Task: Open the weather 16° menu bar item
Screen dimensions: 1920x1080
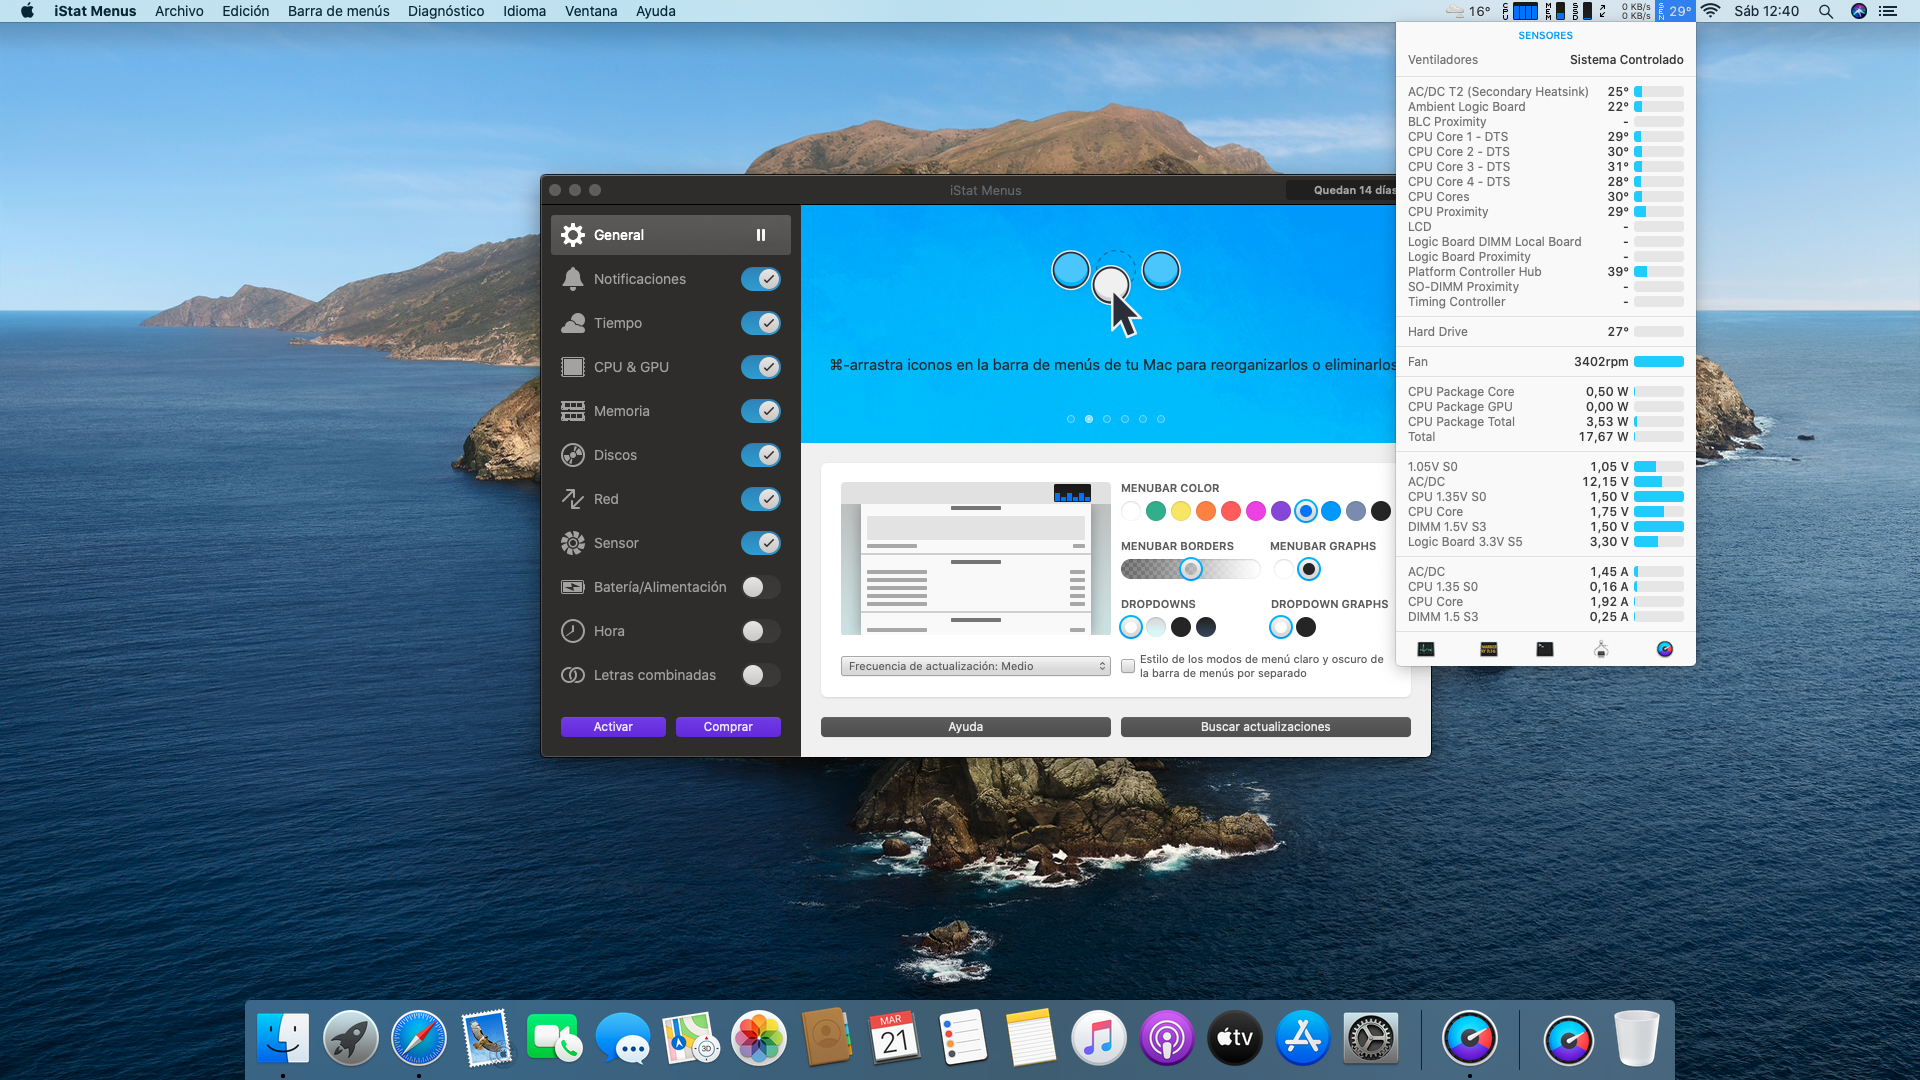Action: click(x=1468, y=11)
